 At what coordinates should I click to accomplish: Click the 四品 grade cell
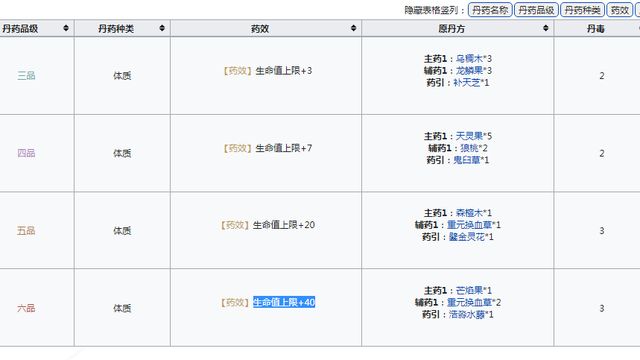(26, 153)
